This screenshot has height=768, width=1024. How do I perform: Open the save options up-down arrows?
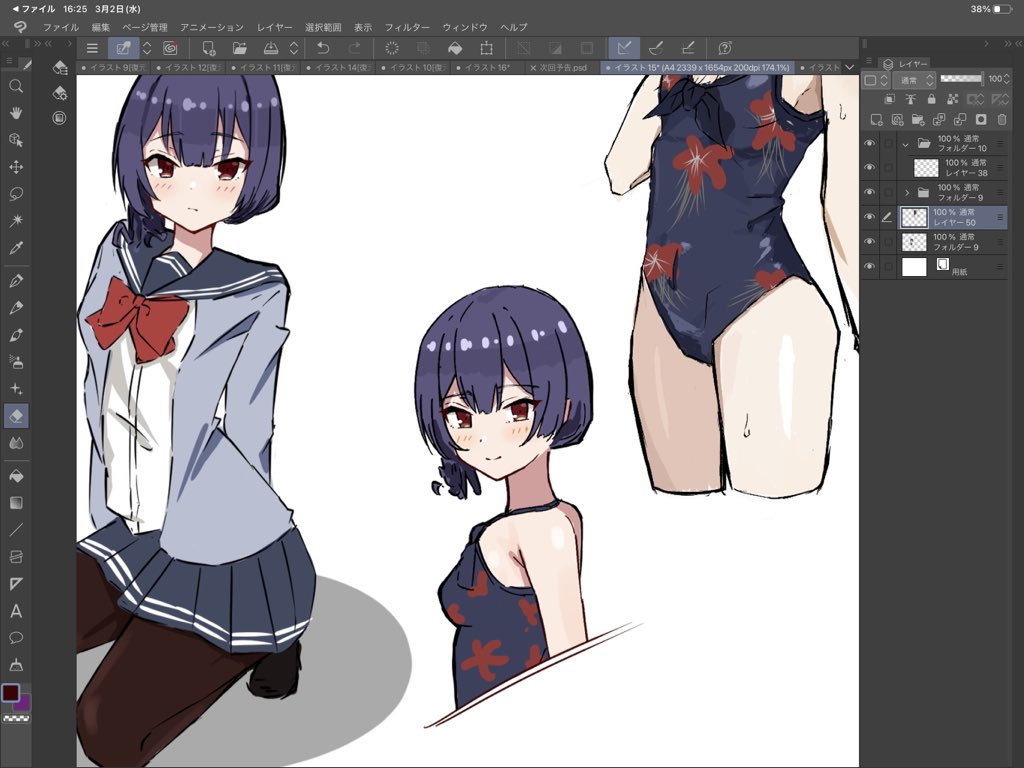[x=294, y=48]
